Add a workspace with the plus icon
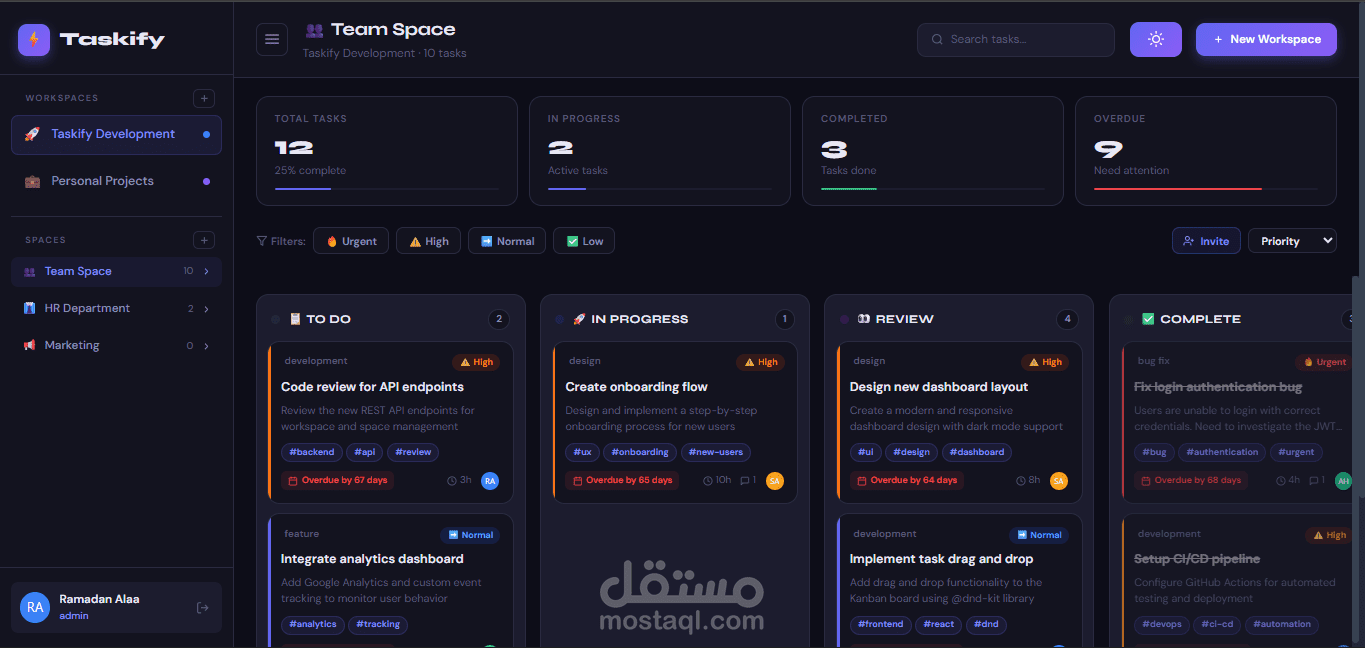The image size is (1365, 648). point(204,98)
